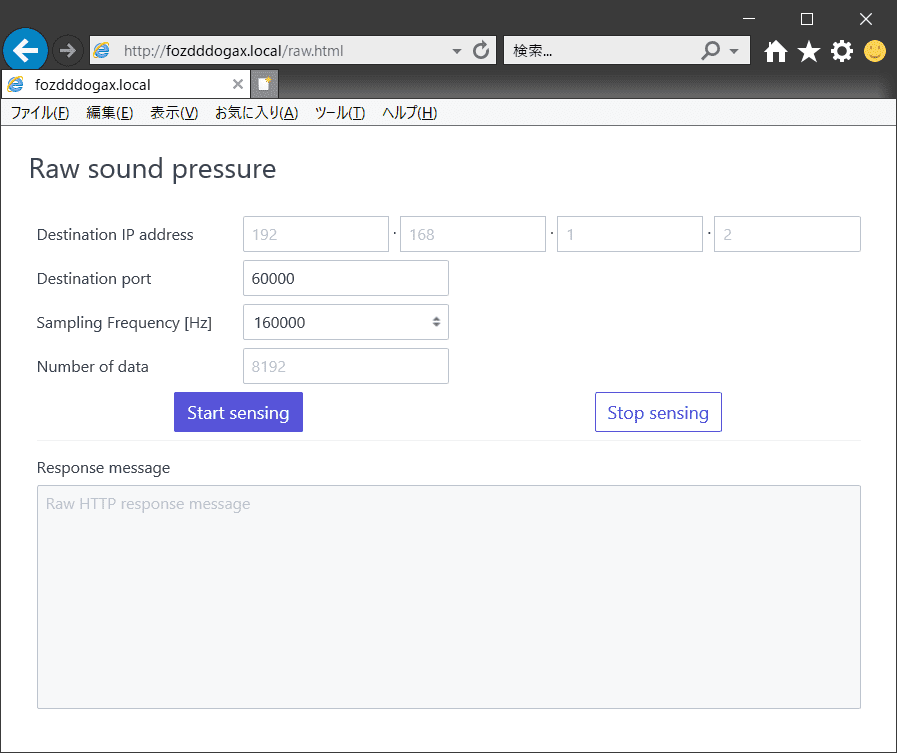This screenshot has height=753, width=897.
Task: Expand the address bar autocomplete dropdown
Action: tap(457, 51)
